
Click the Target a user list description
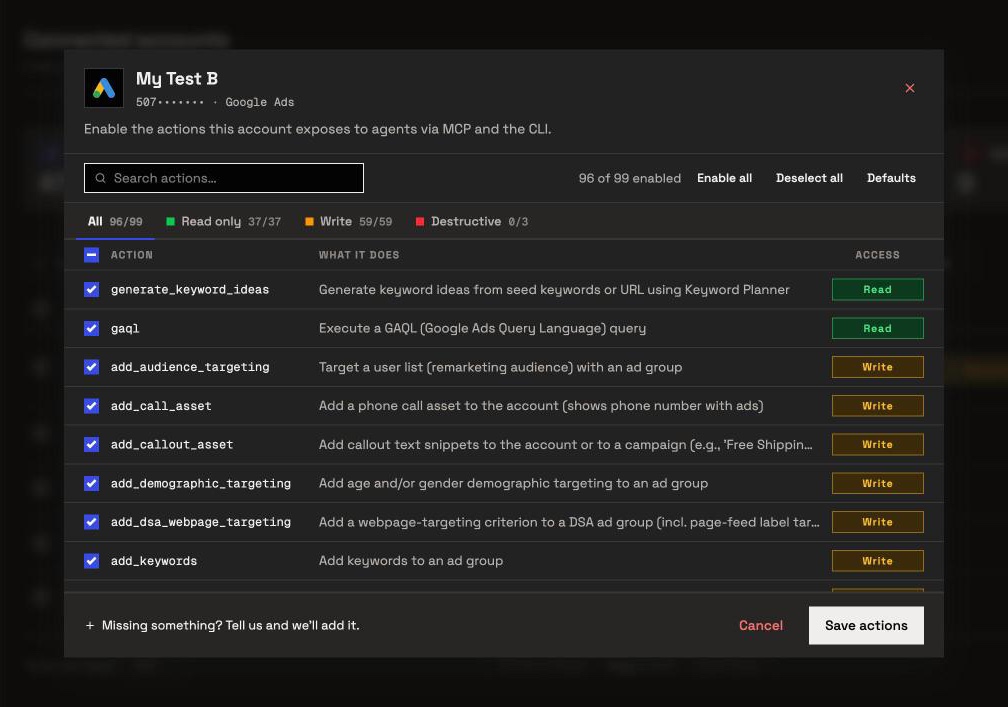[500, 367]
